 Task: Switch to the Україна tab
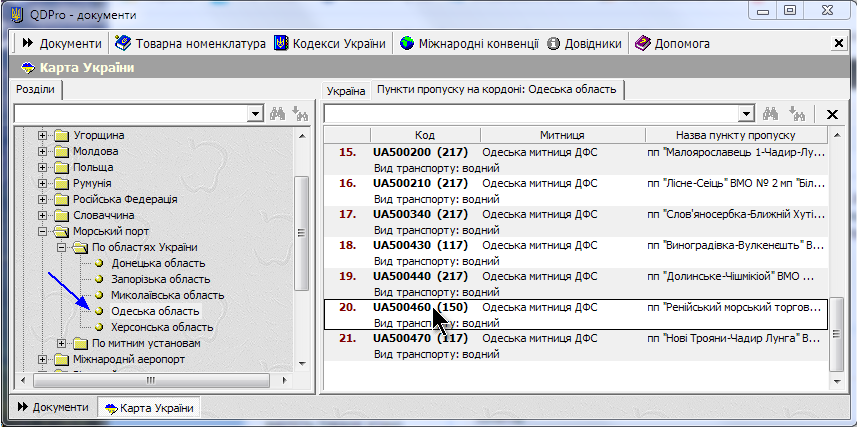coord(347,91)
